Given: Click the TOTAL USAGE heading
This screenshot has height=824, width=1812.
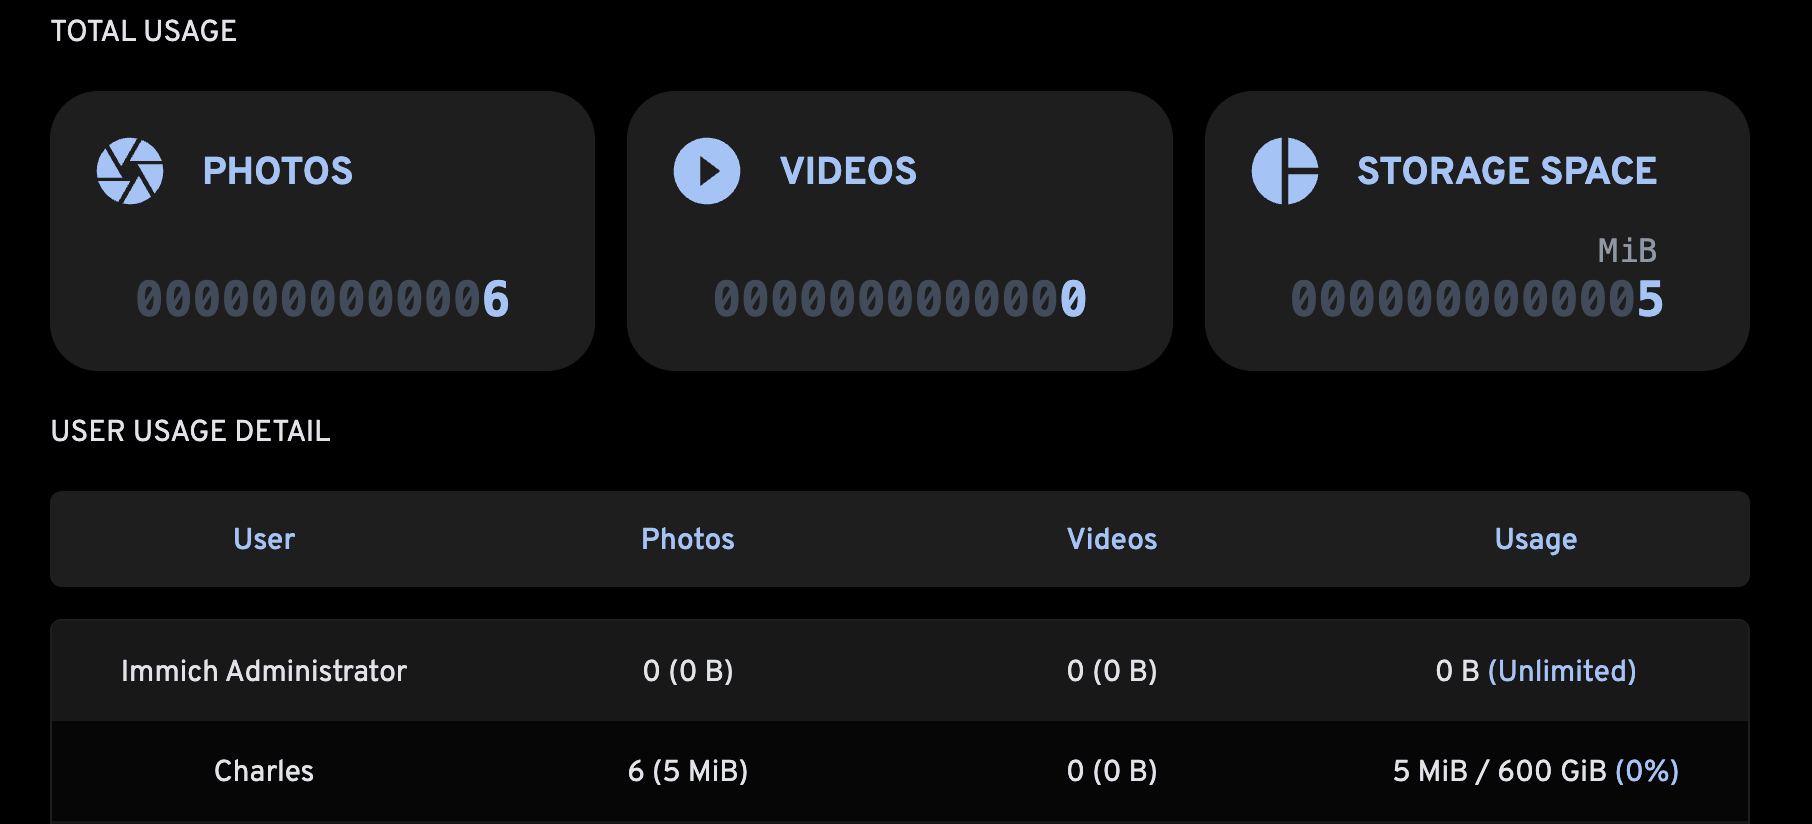Looking at the screenshot, I should coord(144,31).
